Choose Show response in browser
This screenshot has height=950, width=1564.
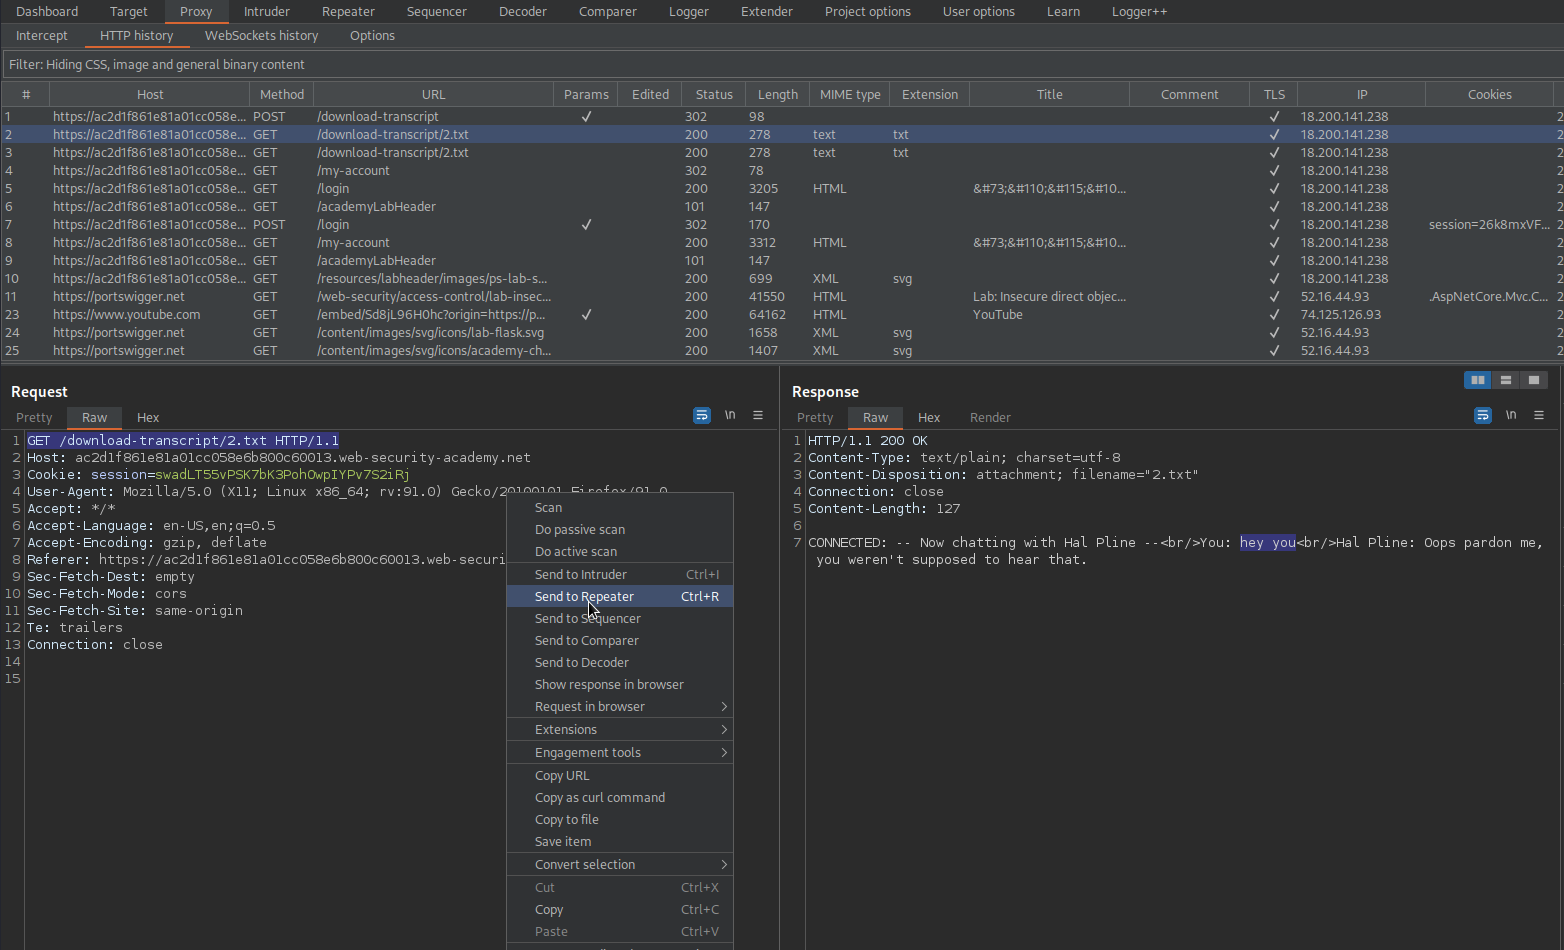pyautogui.click(x=620, y=685)
